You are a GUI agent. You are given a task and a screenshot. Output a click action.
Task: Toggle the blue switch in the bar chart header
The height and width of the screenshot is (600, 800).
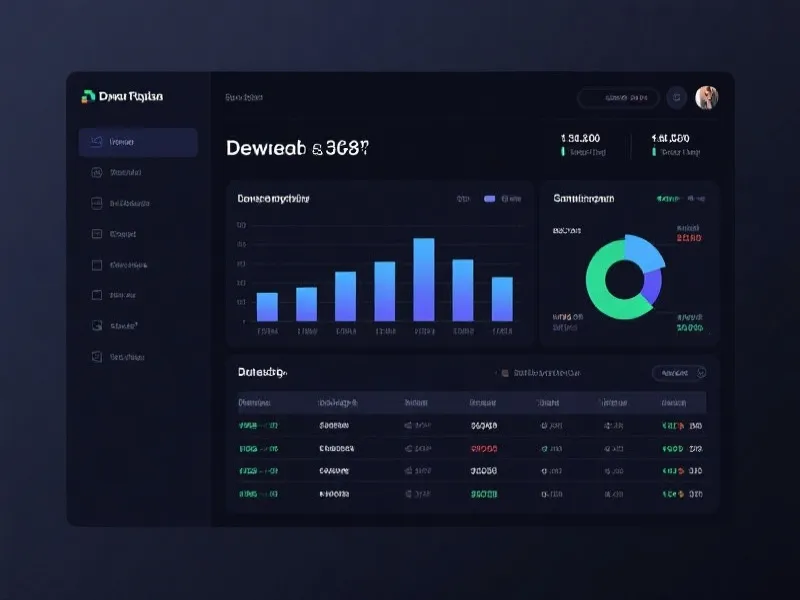point(489,199)
